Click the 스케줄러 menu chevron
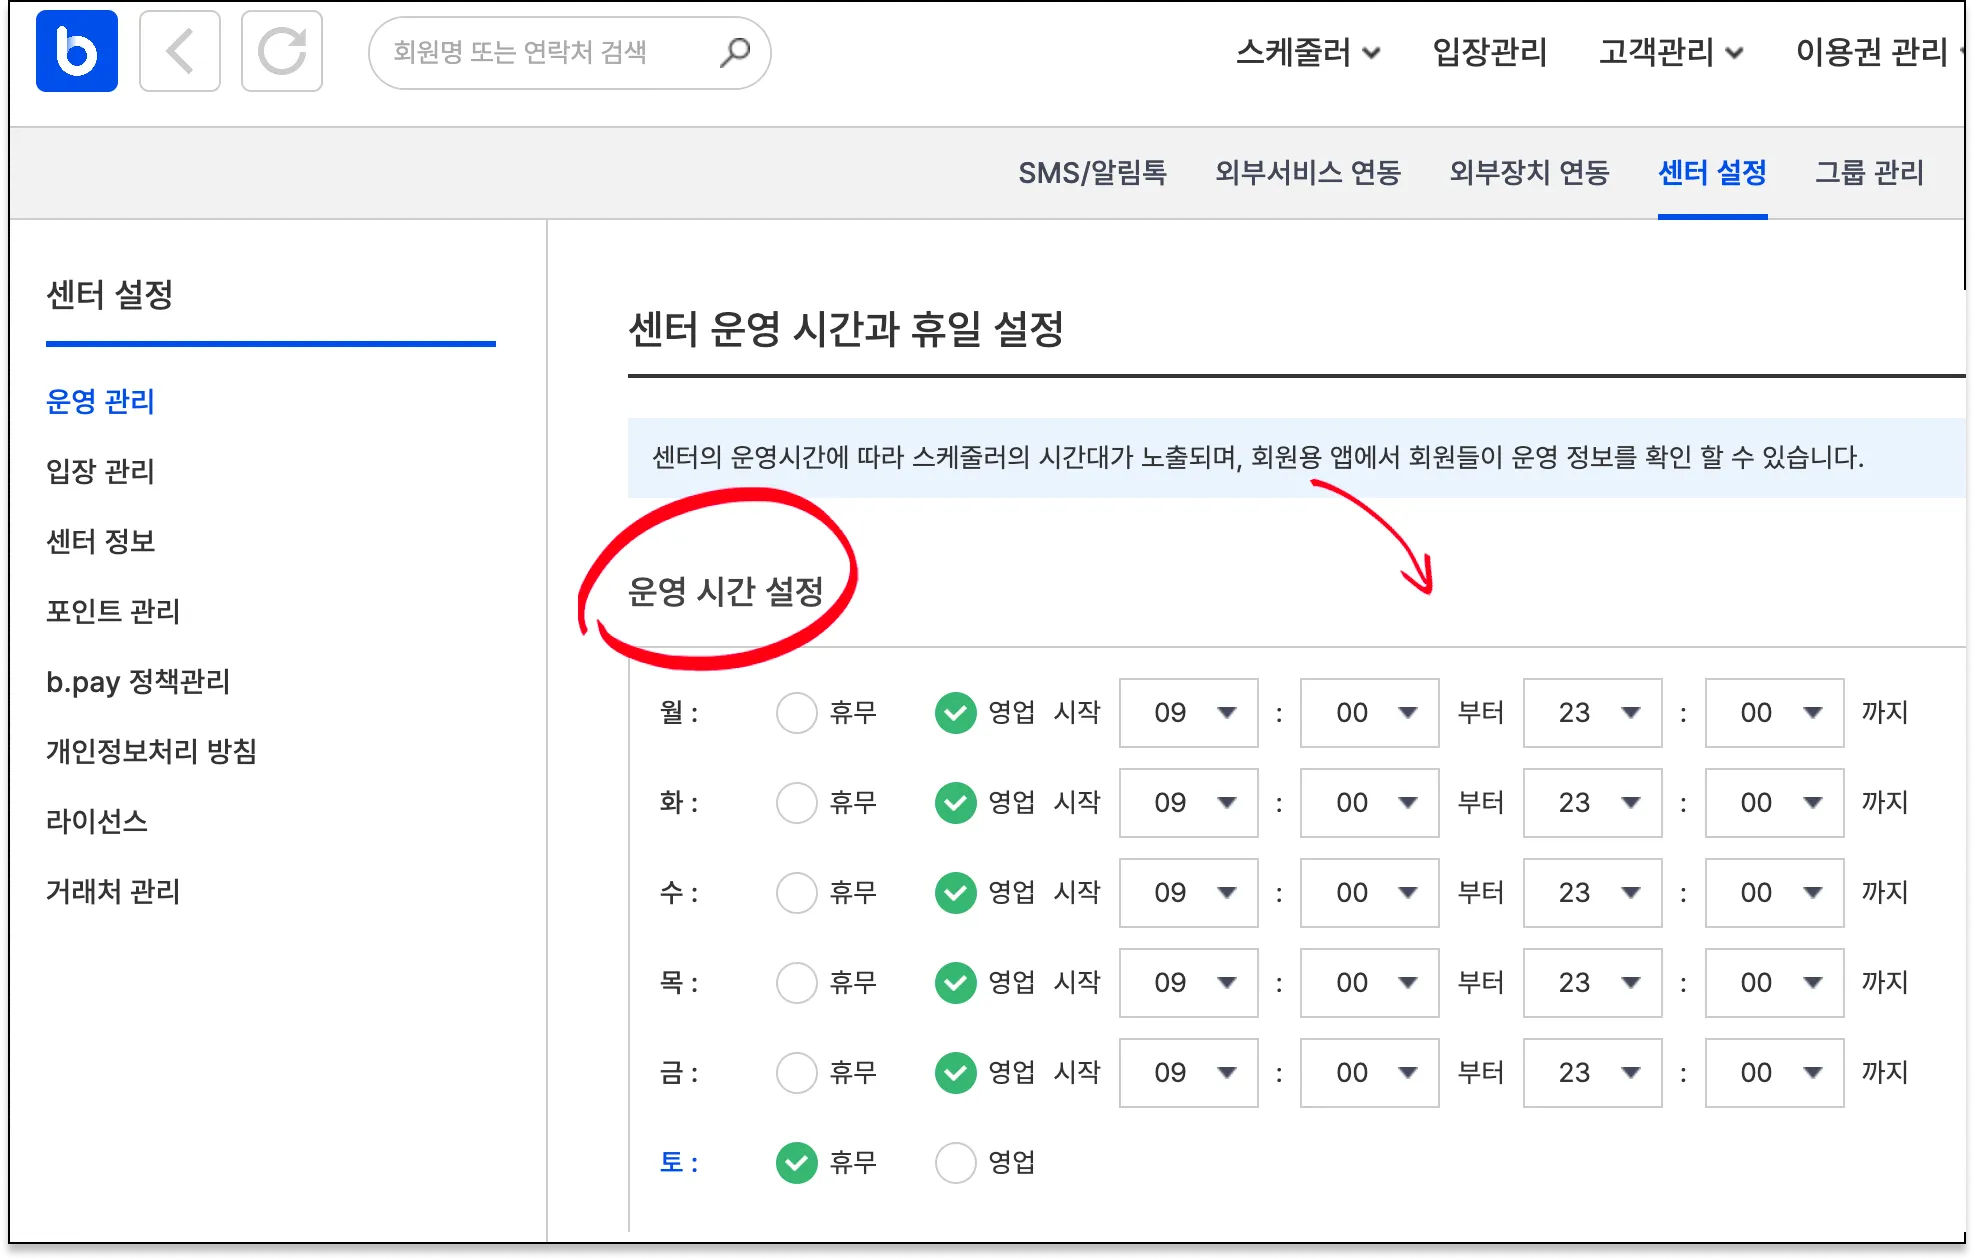 point(1372,53)
